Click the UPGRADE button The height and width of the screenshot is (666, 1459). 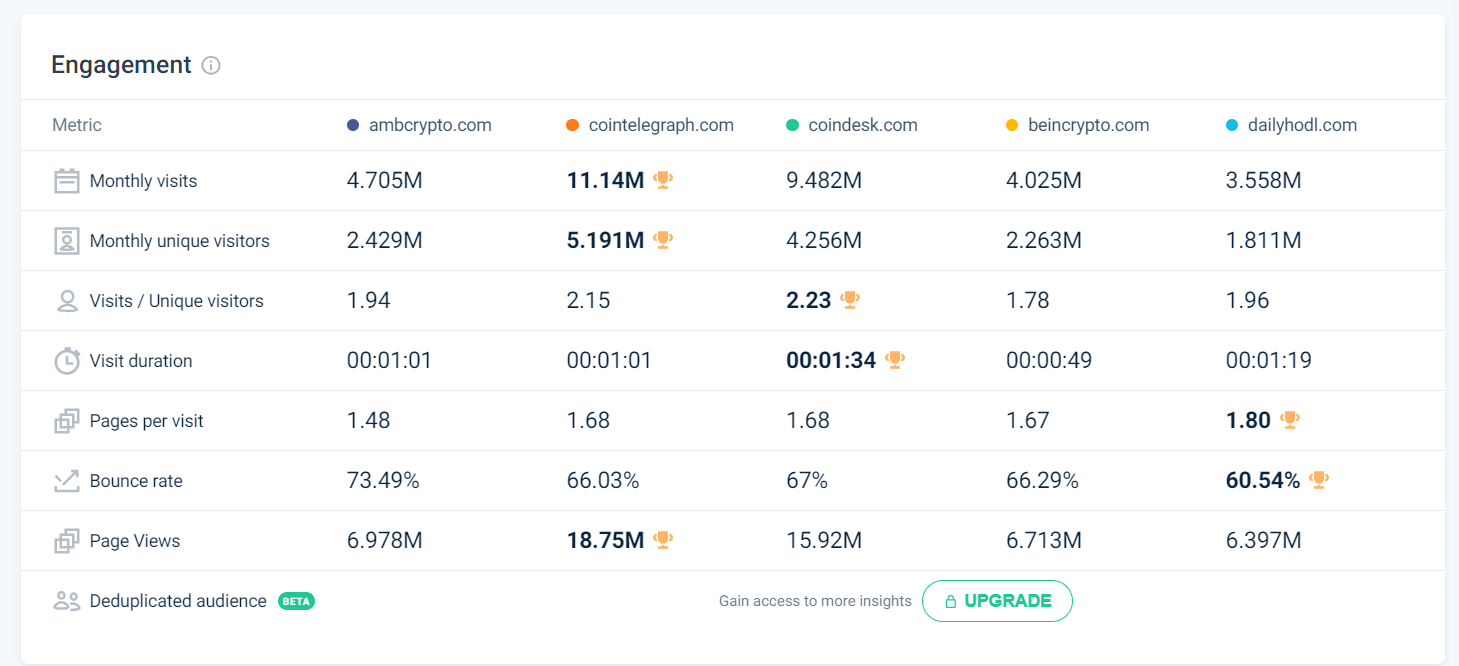click(997, 601)
